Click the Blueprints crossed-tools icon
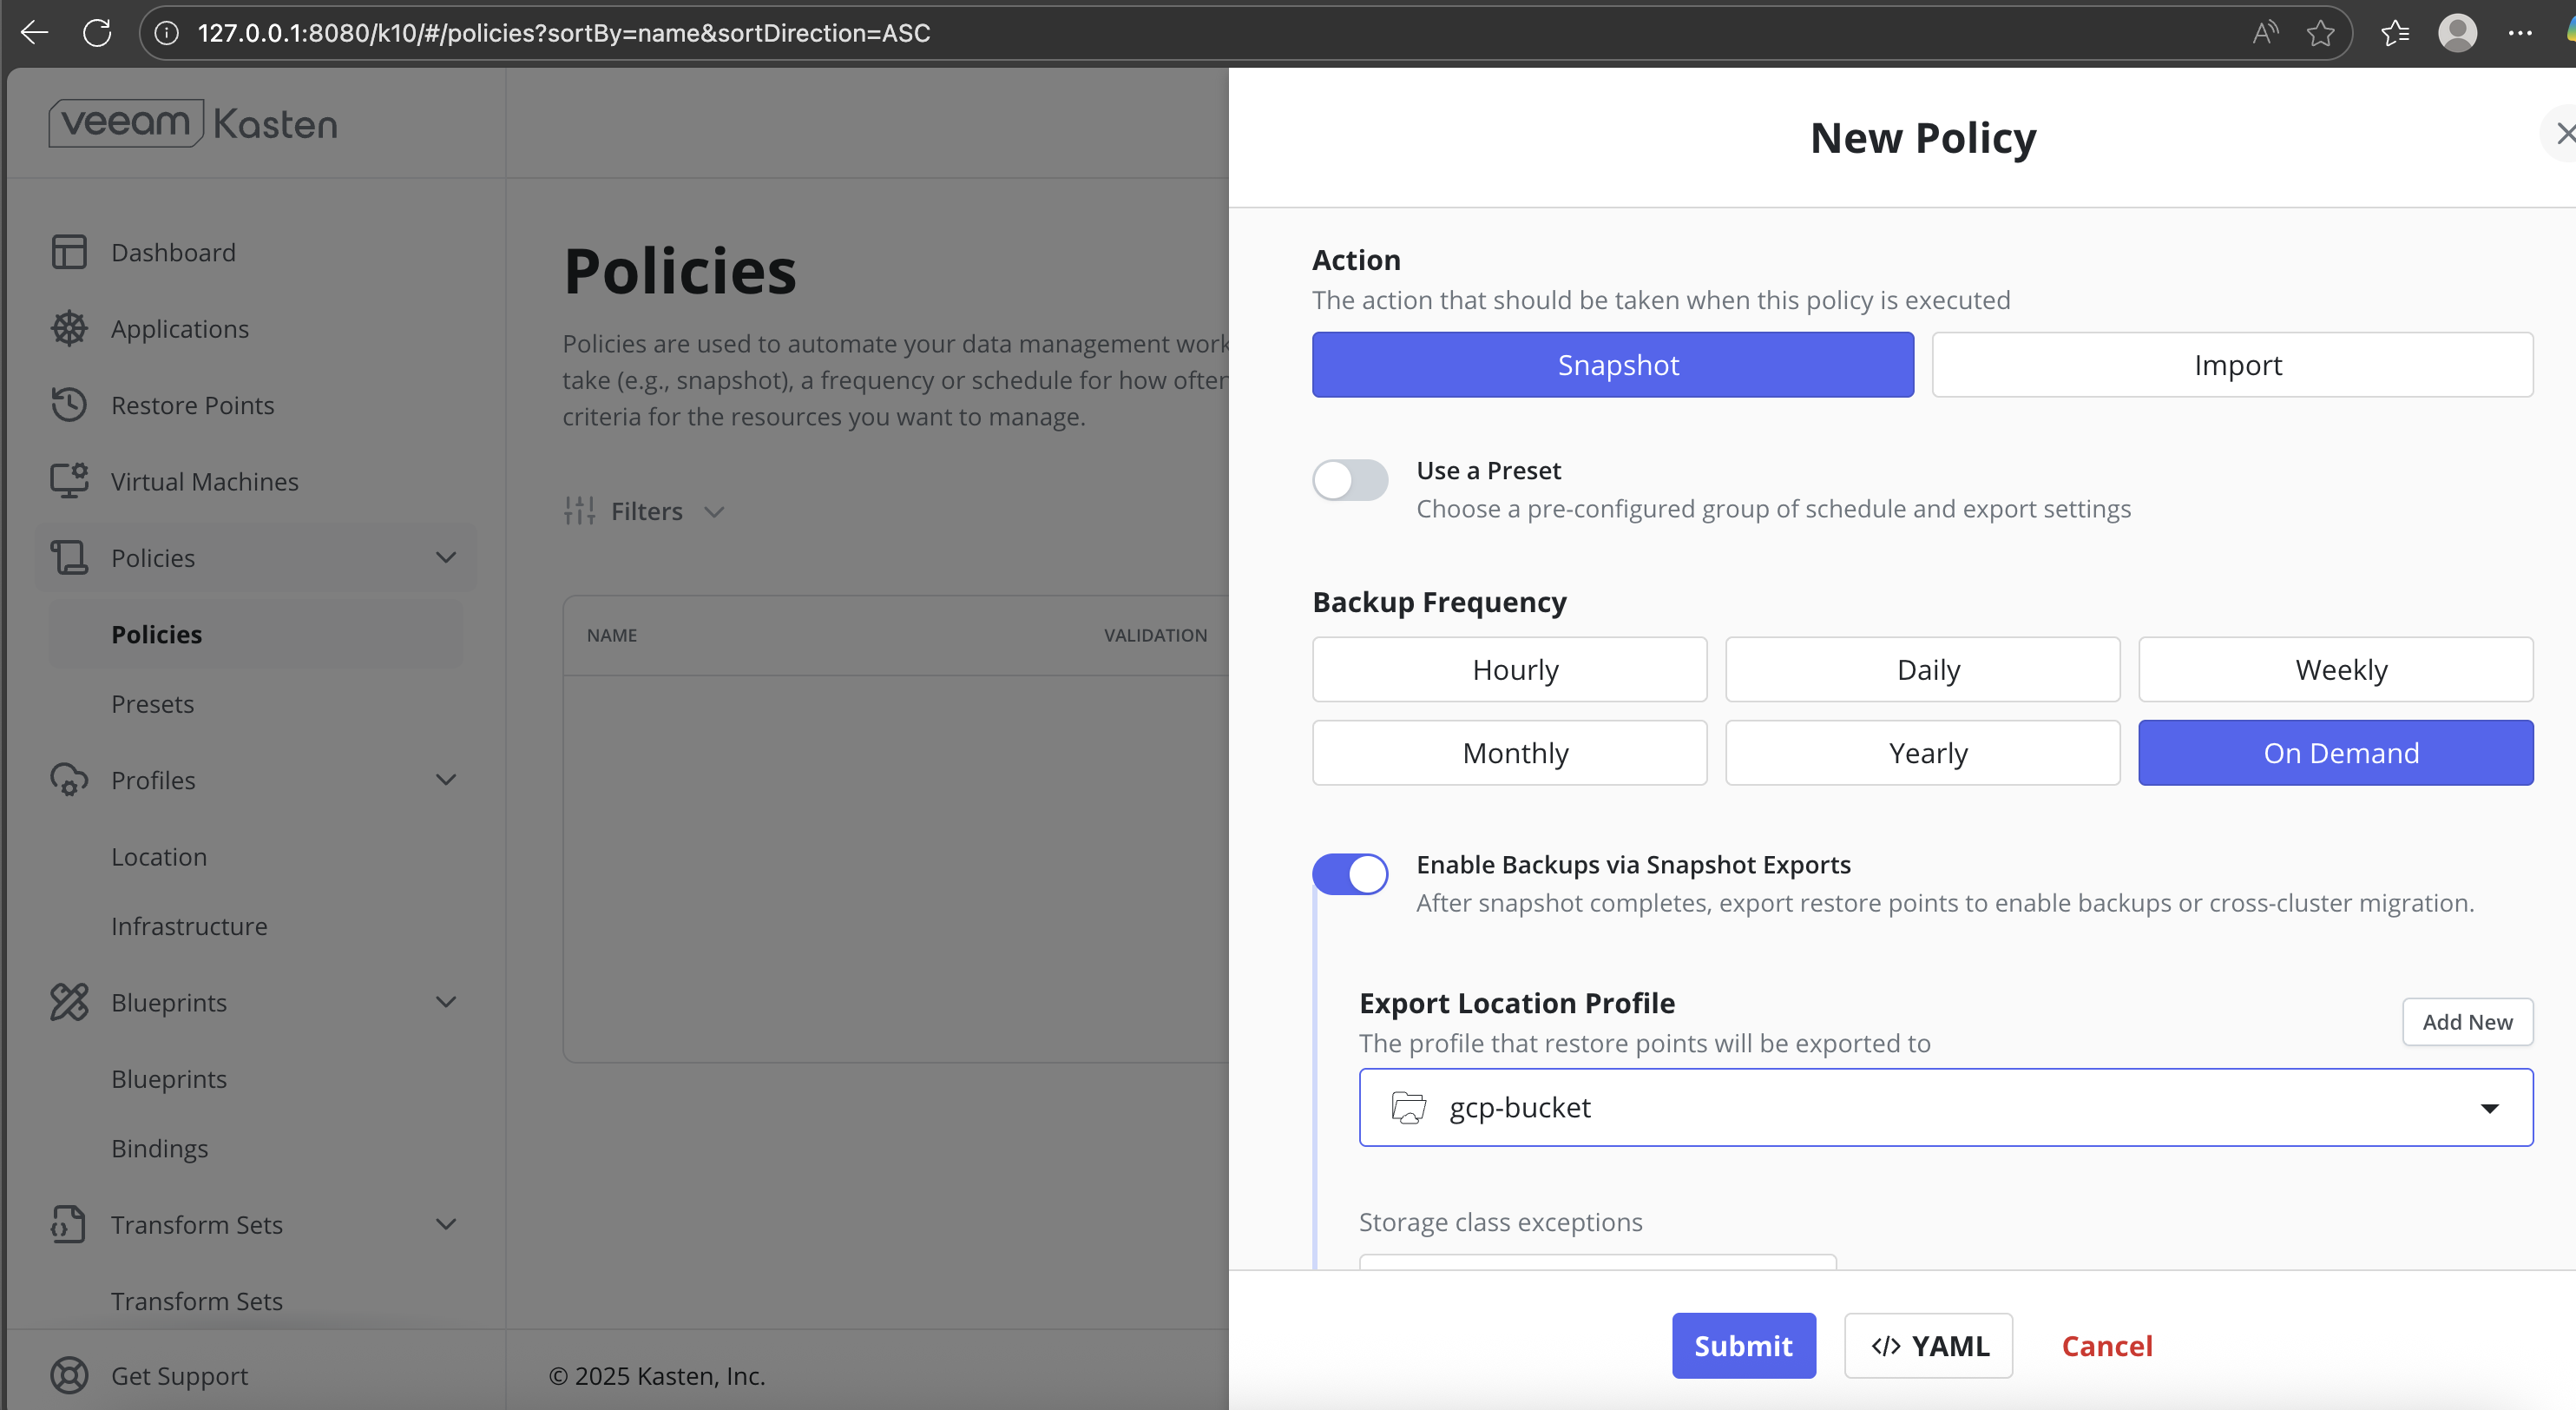This screenshot has width=2576, height=1410. tap(68, 1002)
